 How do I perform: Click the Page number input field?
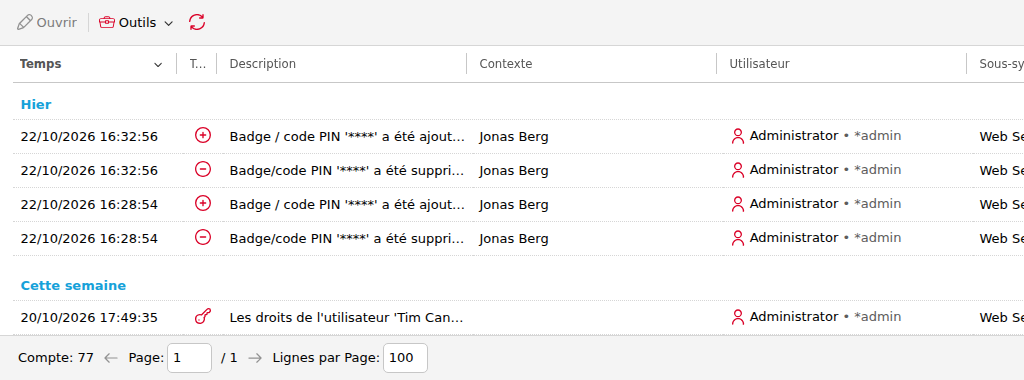tap(189, 358)
